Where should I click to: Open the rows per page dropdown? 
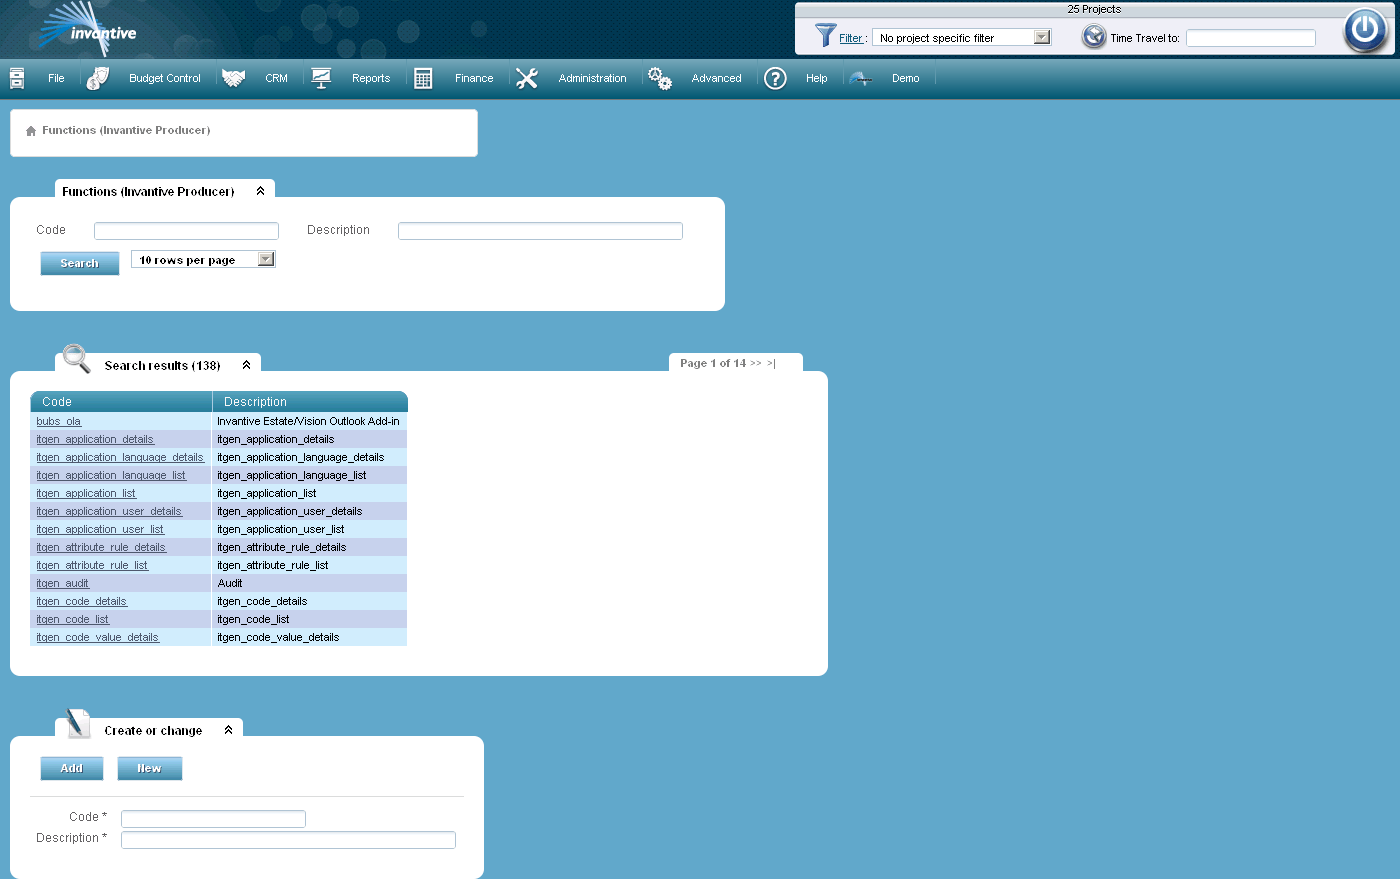point(266,258)
